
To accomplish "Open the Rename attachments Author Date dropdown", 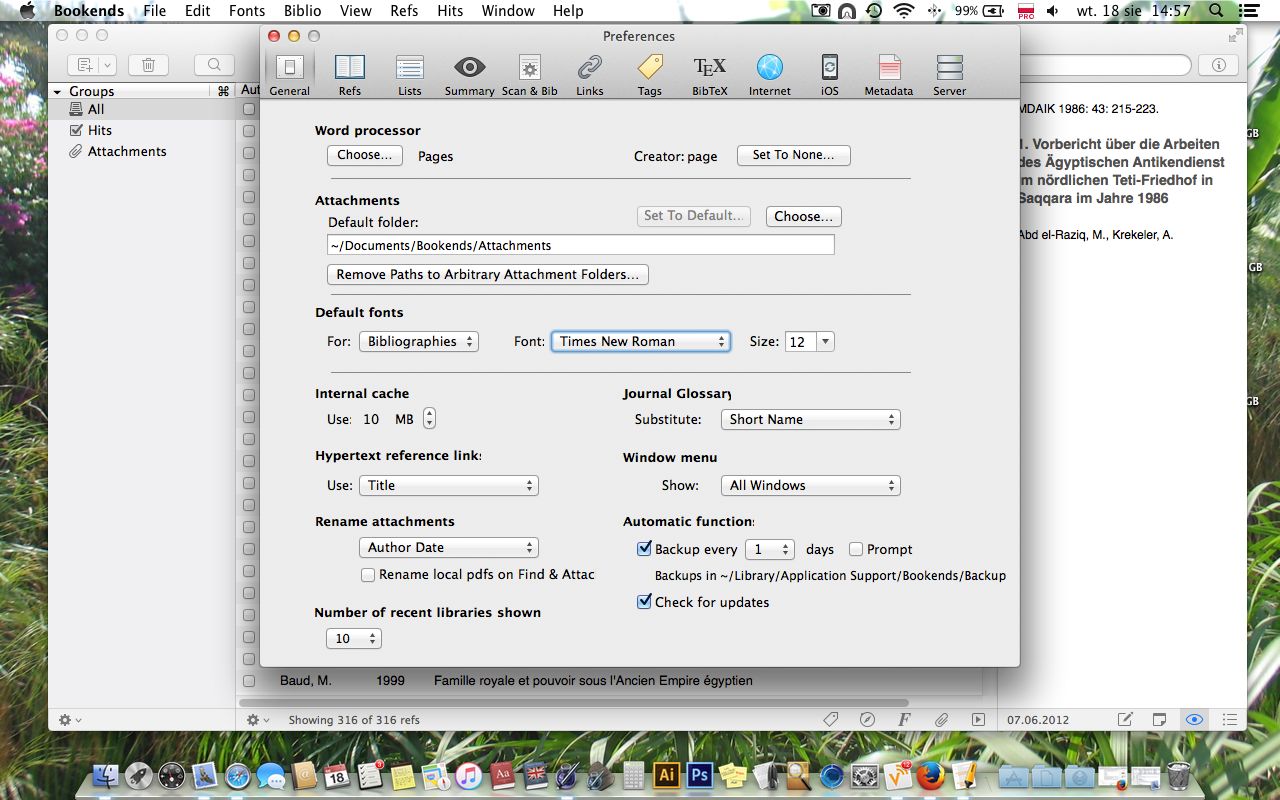I will (x=449, y=547).
